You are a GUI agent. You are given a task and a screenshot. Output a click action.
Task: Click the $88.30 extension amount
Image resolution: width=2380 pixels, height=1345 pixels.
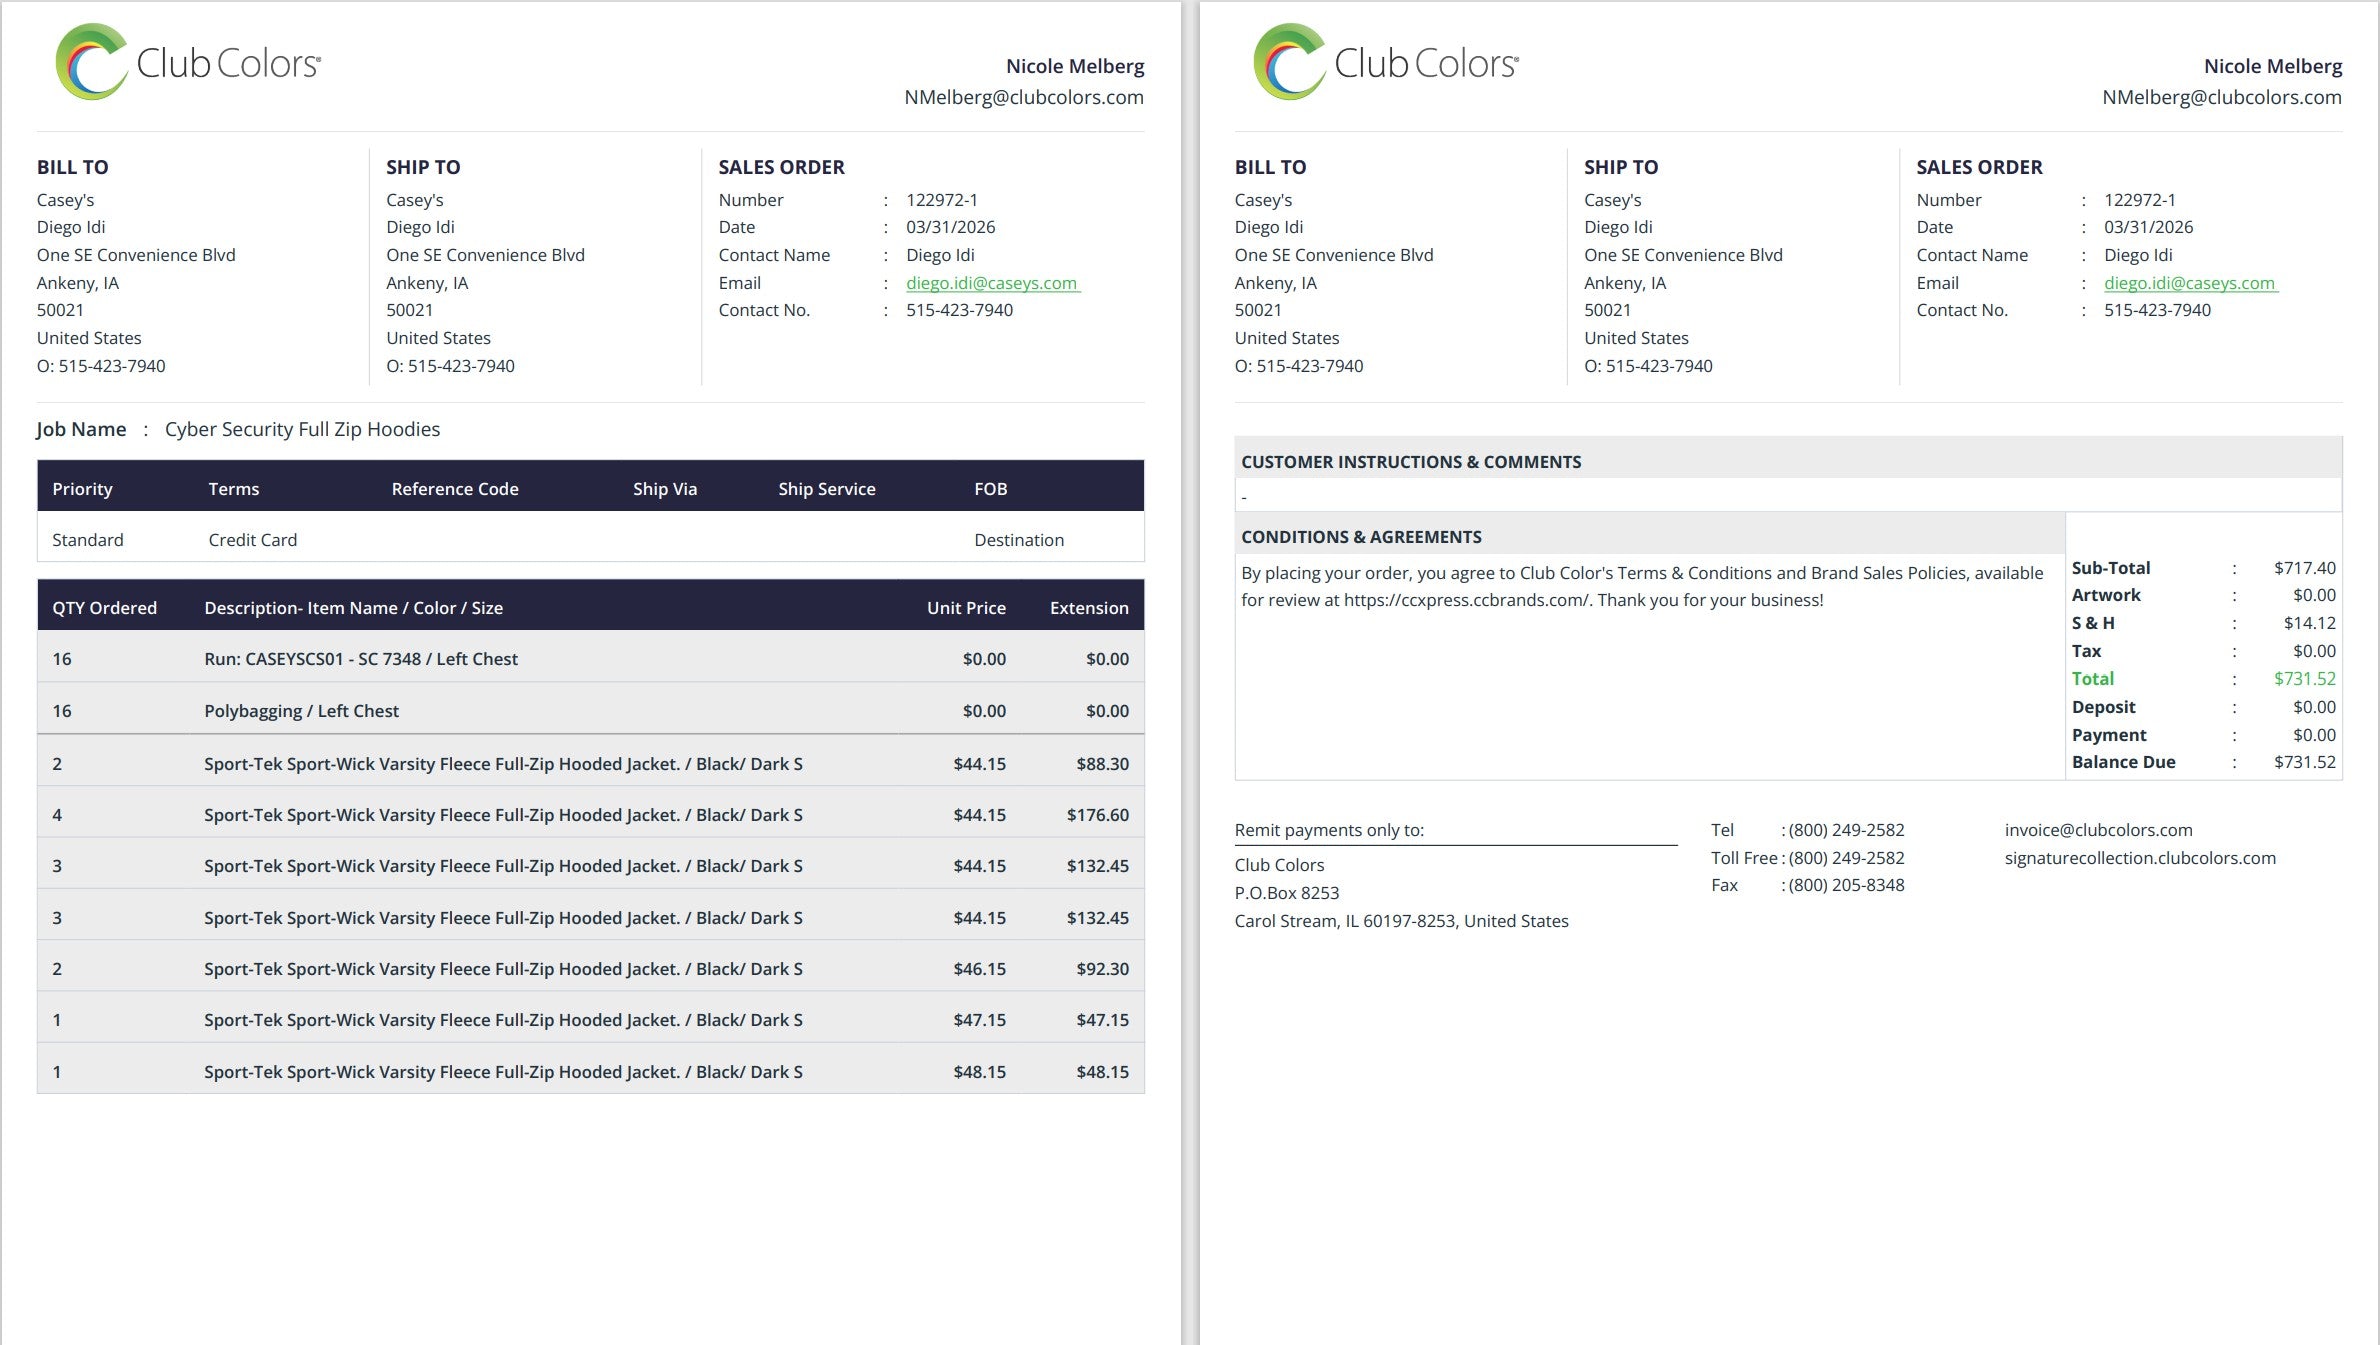[x=1103, y=764]
